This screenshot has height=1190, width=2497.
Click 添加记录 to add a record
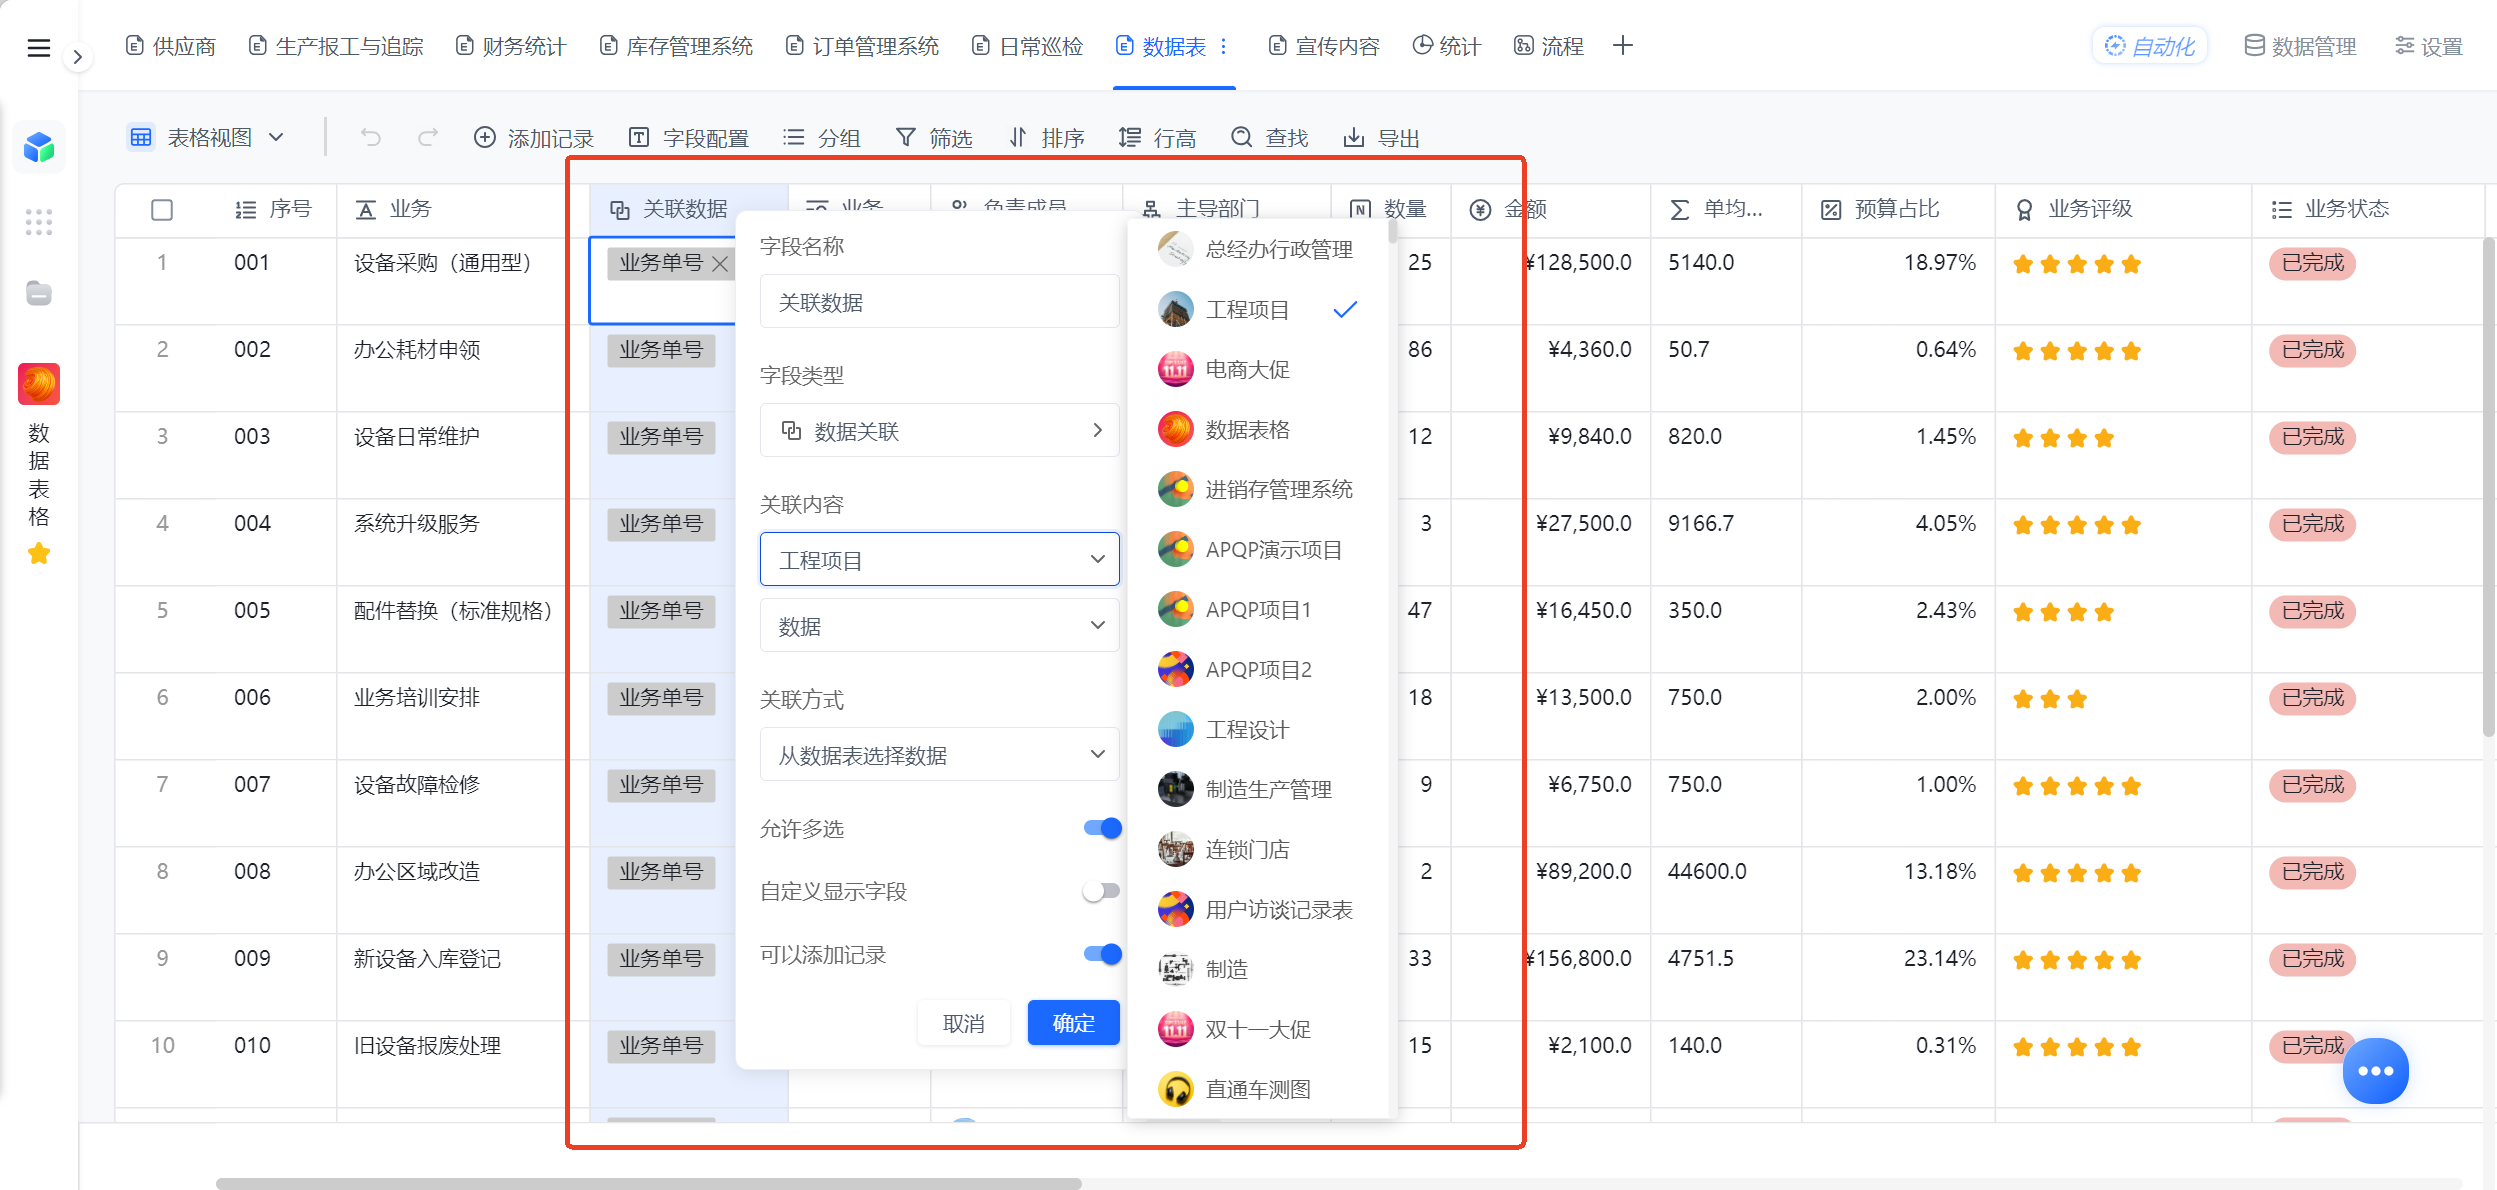tap(534, 137)
